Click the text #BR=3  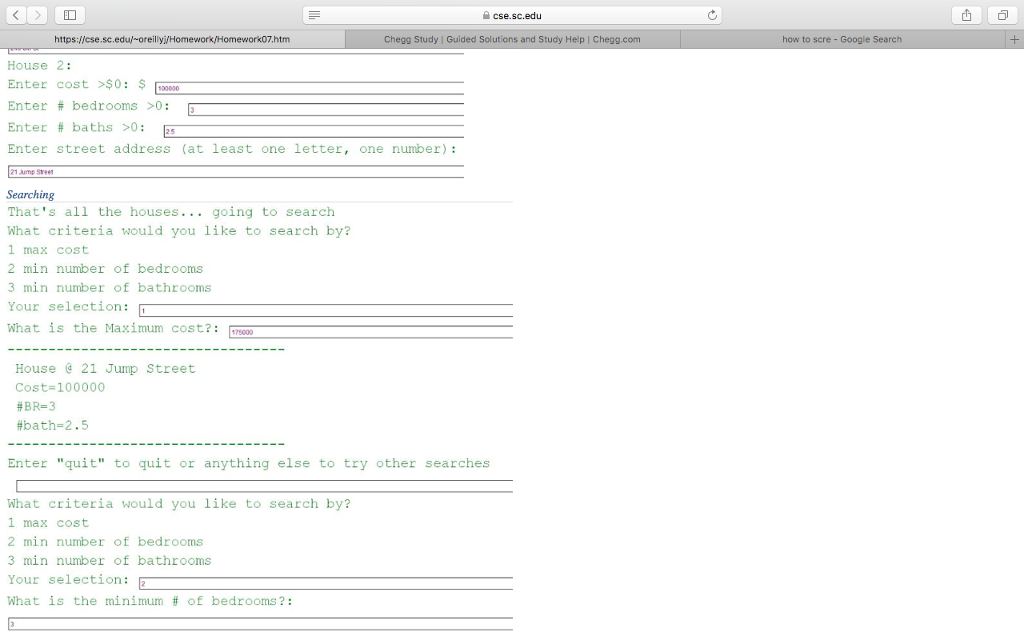point(36,406)
